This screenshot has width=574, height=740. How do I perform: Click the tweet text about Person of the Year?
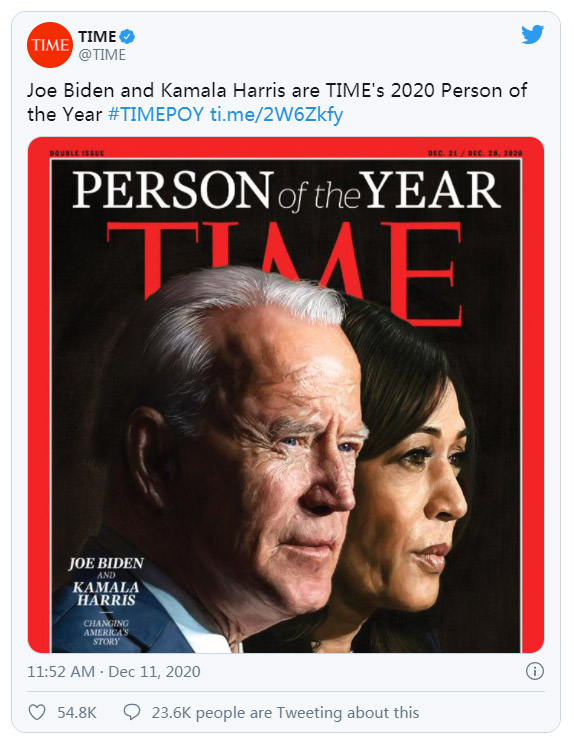click(277, 102)
